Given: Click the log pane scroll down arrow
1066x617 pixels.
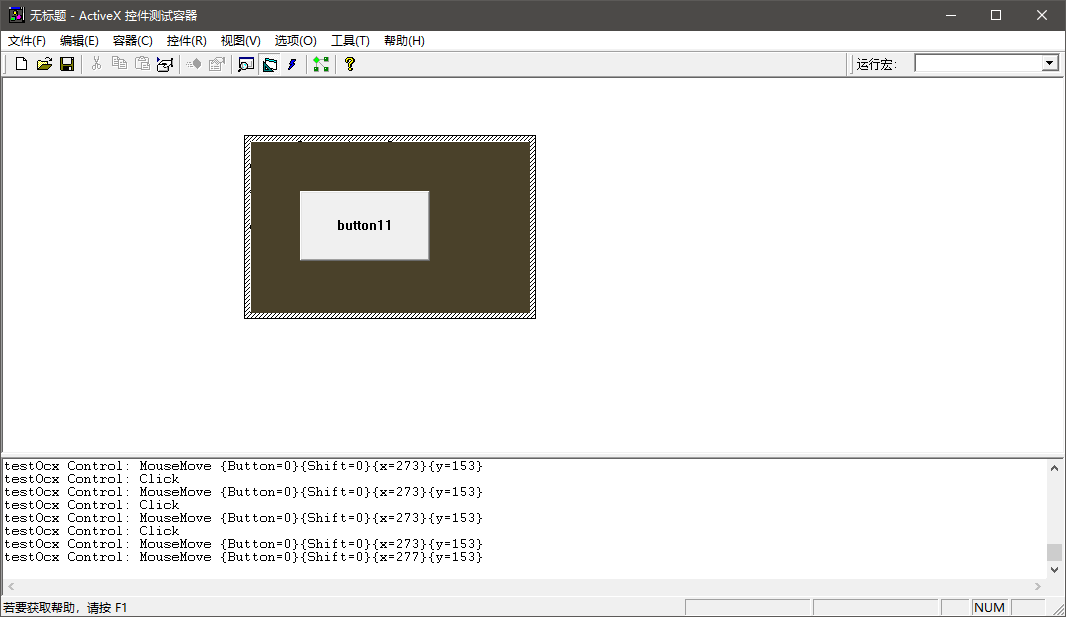Looking at the screenshot, I should [x=1054, y=569].
